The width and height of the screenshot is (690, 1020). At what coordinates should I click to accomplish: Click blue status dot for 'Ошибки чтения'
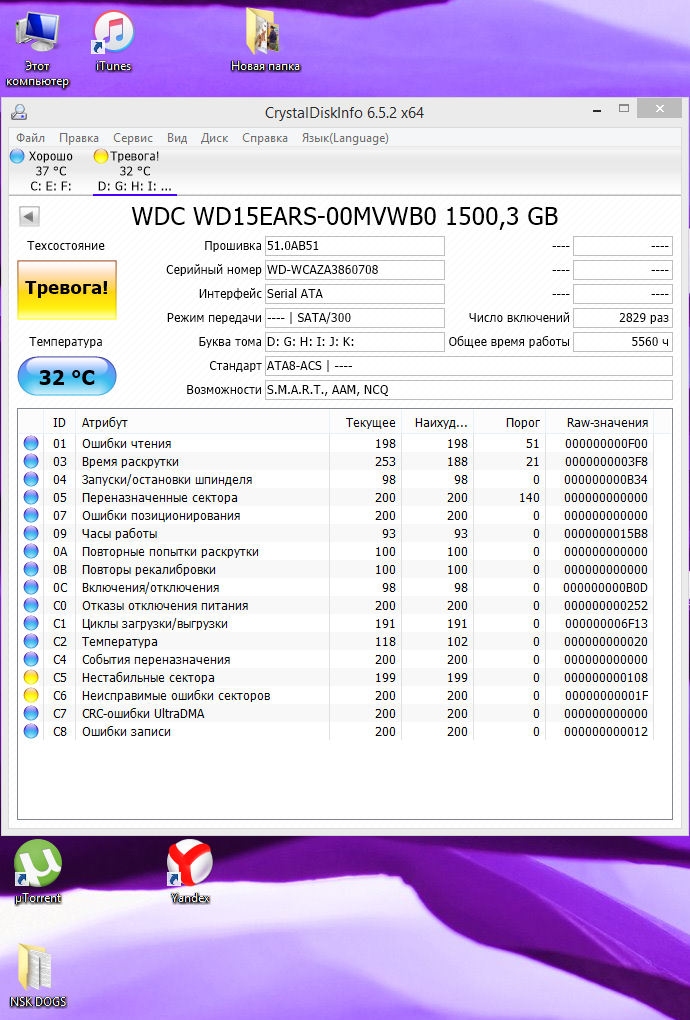(x=31, y=444)
